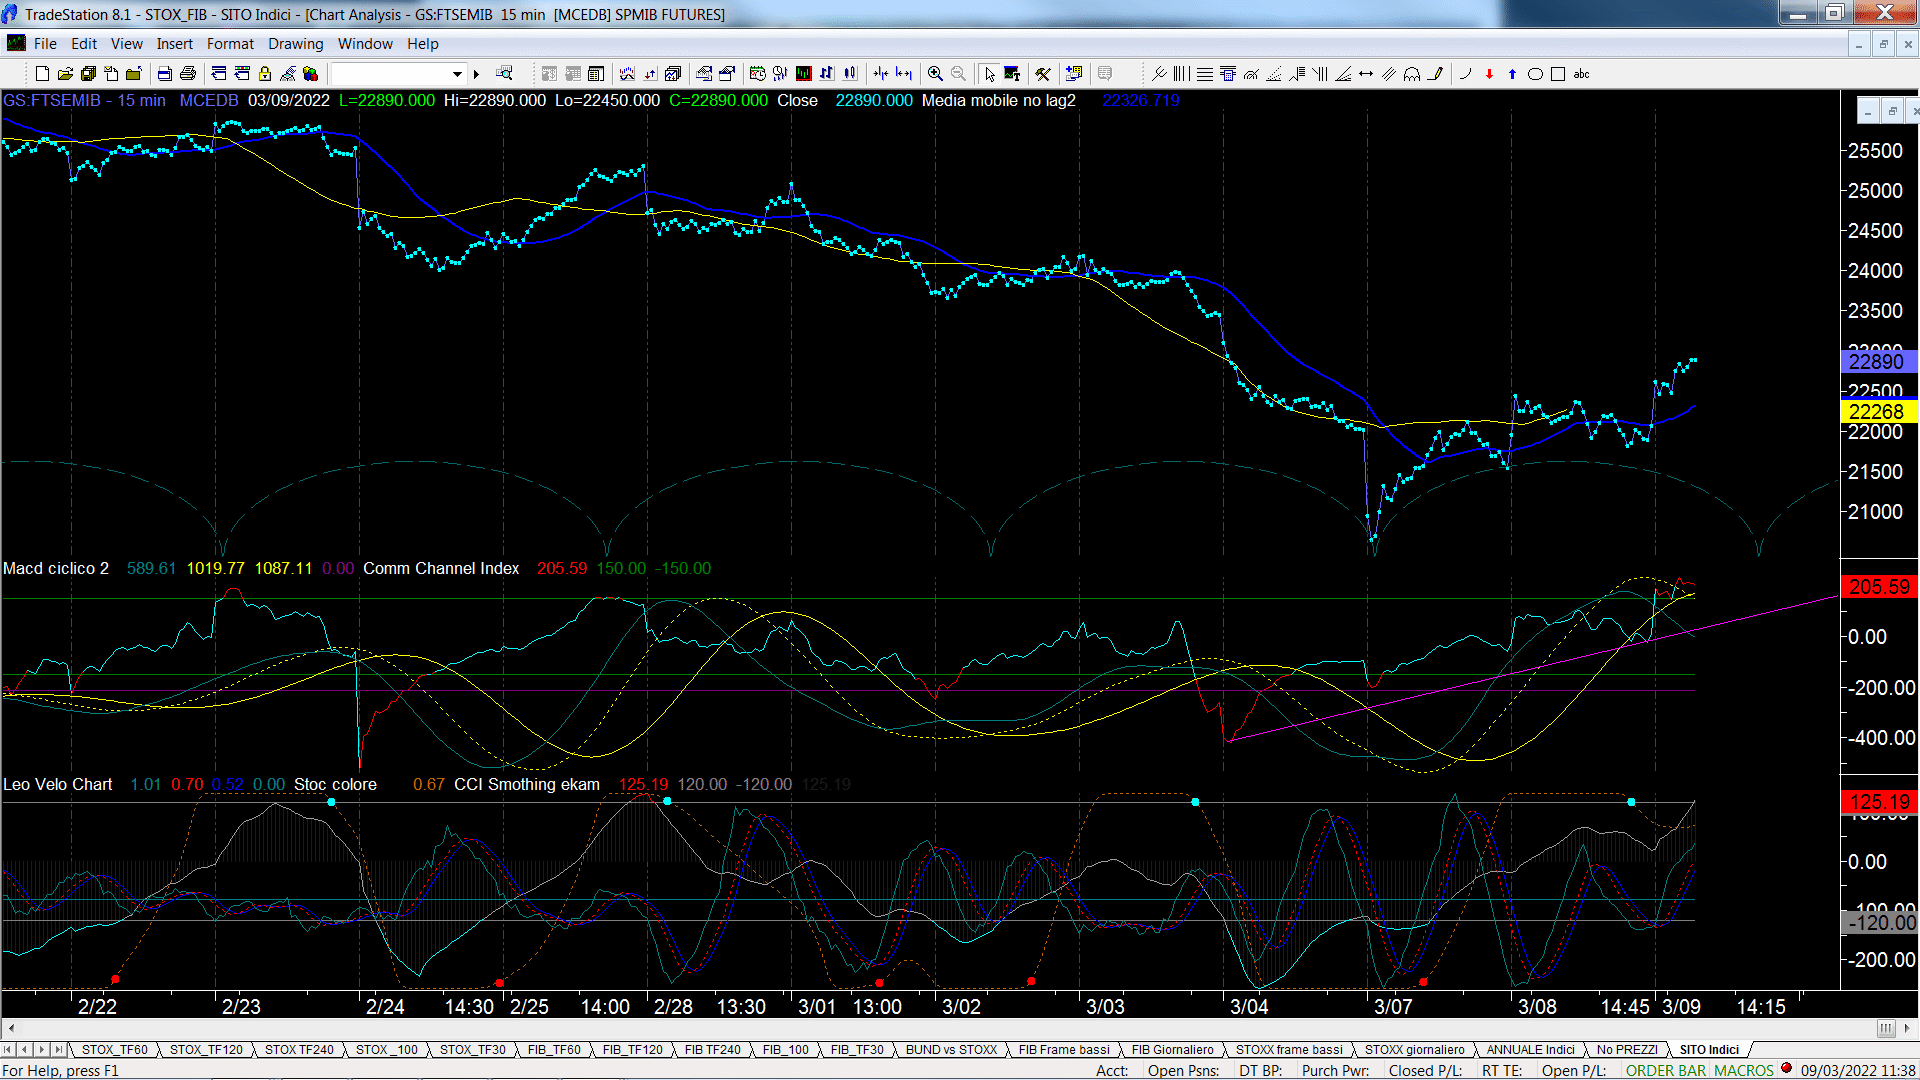Open the Help menu

[x=422, y=44]
